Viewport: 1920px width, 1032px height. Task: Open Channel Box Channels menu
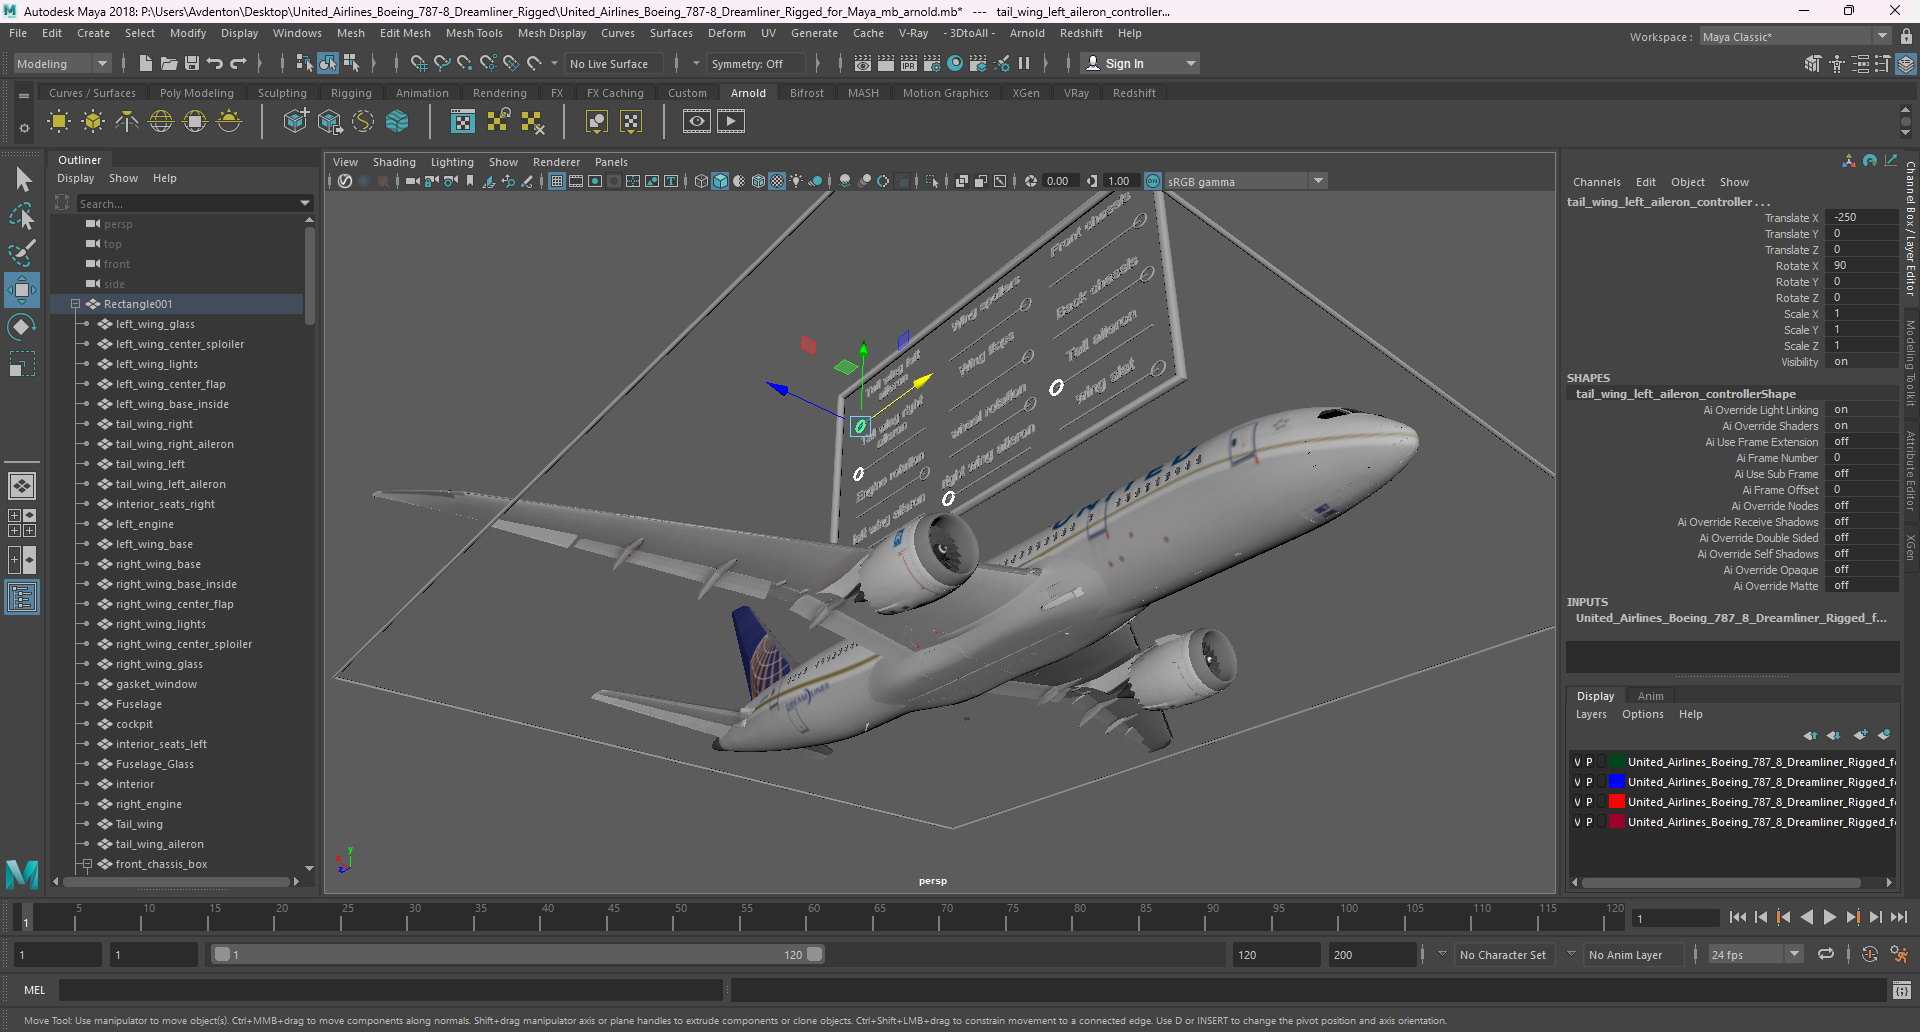point(1596,182)
